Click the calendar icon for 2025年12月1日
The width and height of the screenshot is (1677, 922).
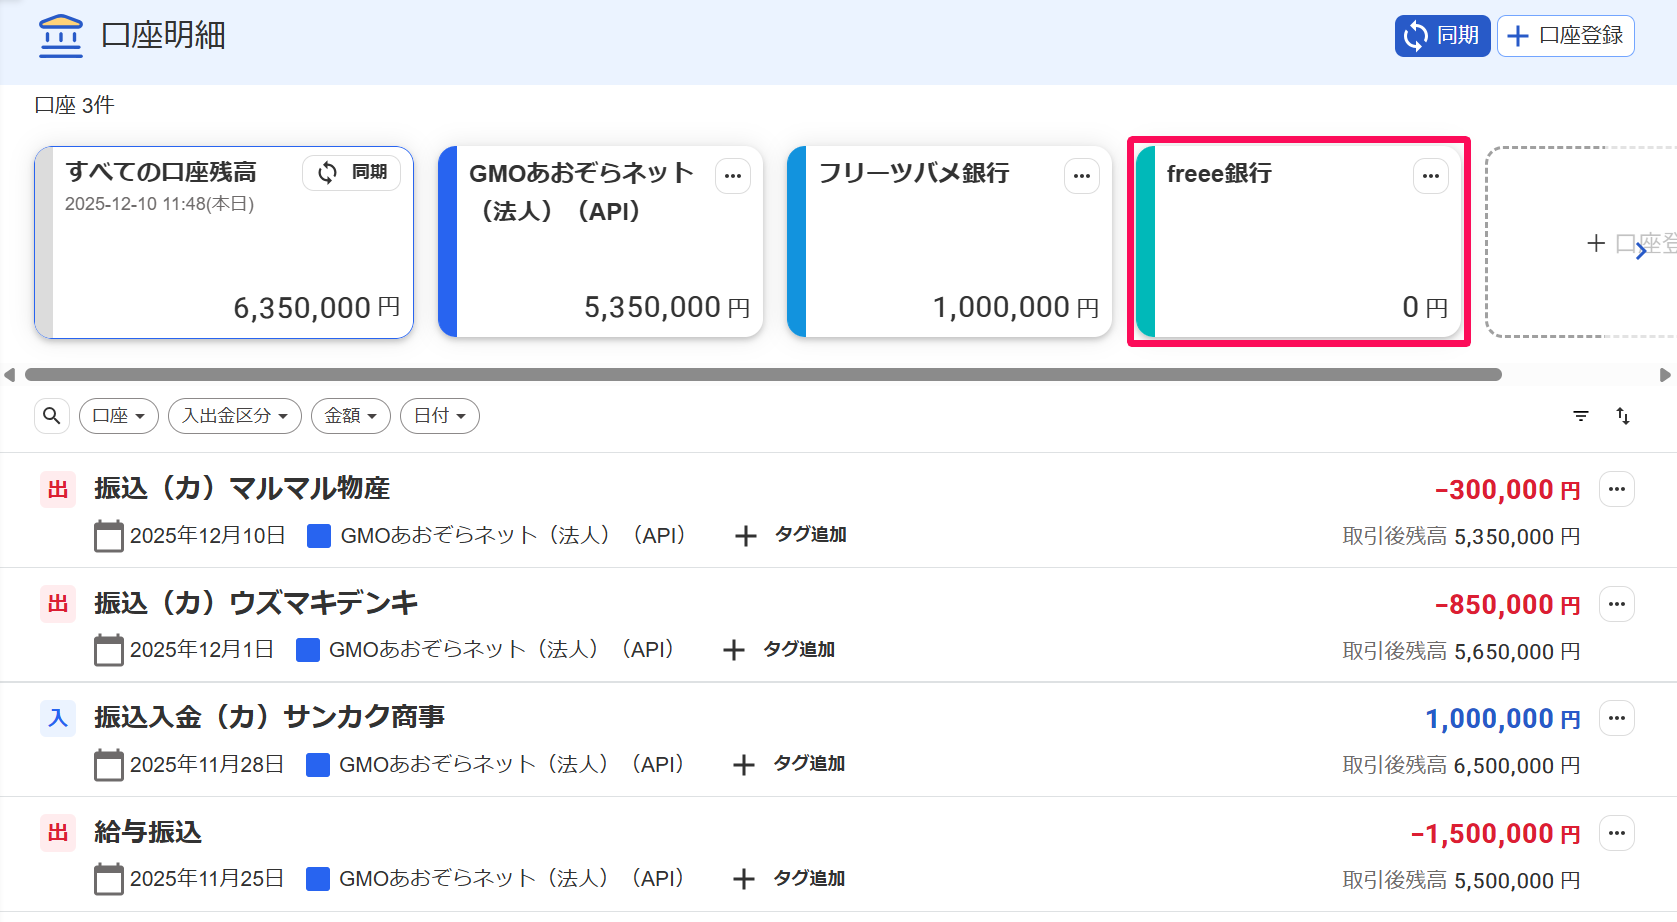(x=109, y=650)
